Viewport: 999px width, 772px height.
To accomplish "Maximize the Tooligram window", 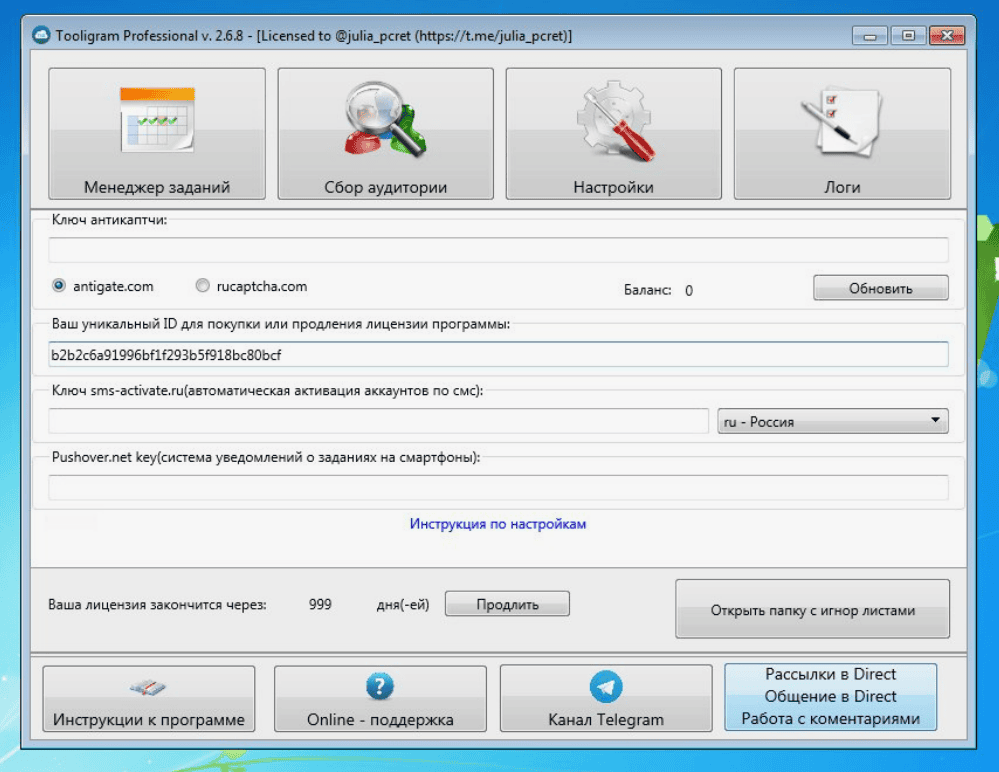I will pyautogui.click(x=908, y=36).
